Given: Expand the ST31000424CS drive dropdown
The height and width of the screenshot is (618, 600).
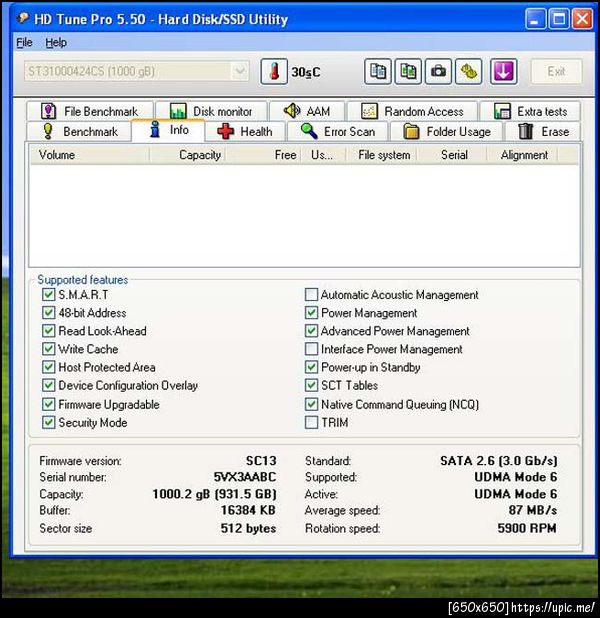Looking at the screenshot, I should (240, 71).
